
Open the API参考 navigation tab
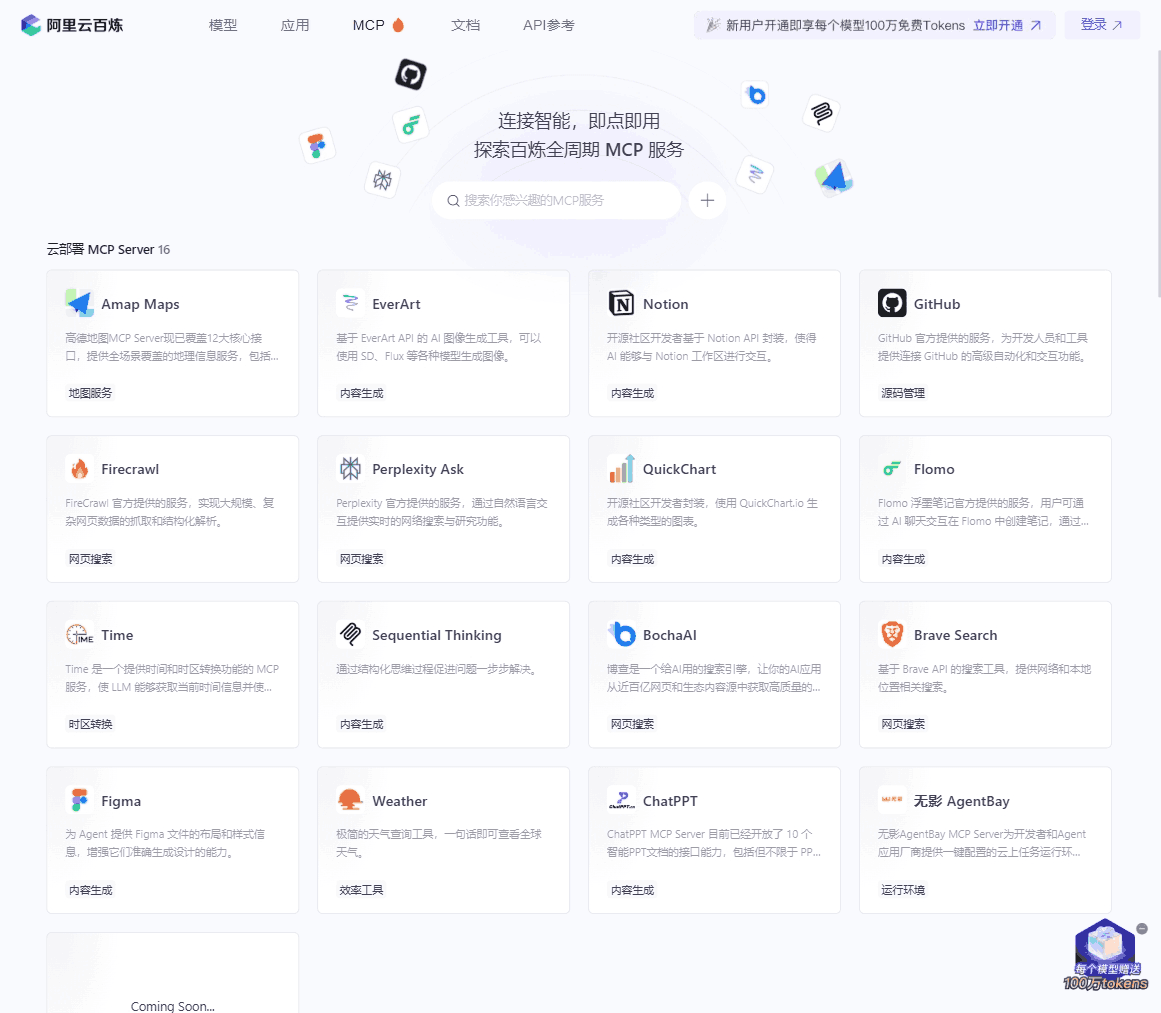point(549,25)
